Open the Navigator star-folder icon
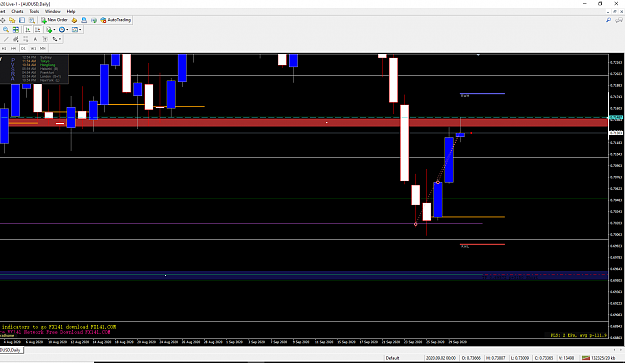 coord(12,20)
